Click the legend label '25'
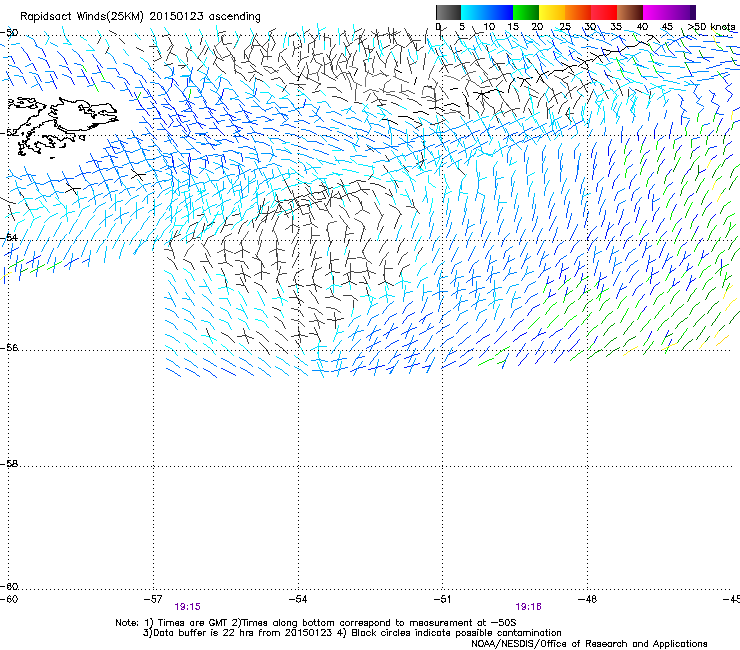This screenshot has height=650, width=740. pos(564,27)
